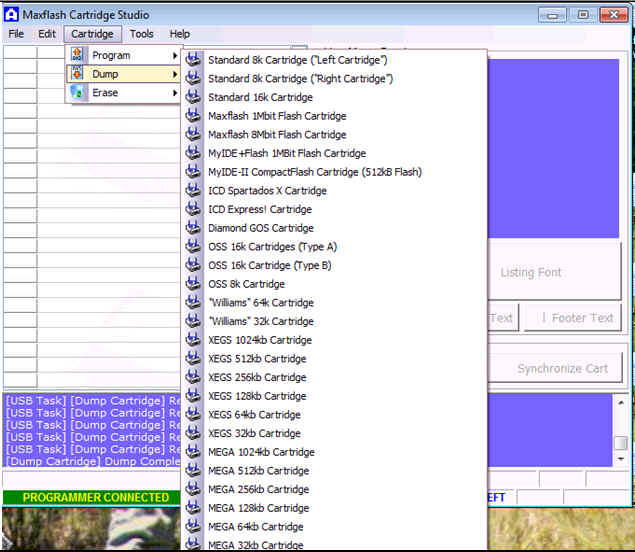Click the Footer Text button
This screenshot has height=552, width=635.
pyautogui.click(x=574, y=318)
